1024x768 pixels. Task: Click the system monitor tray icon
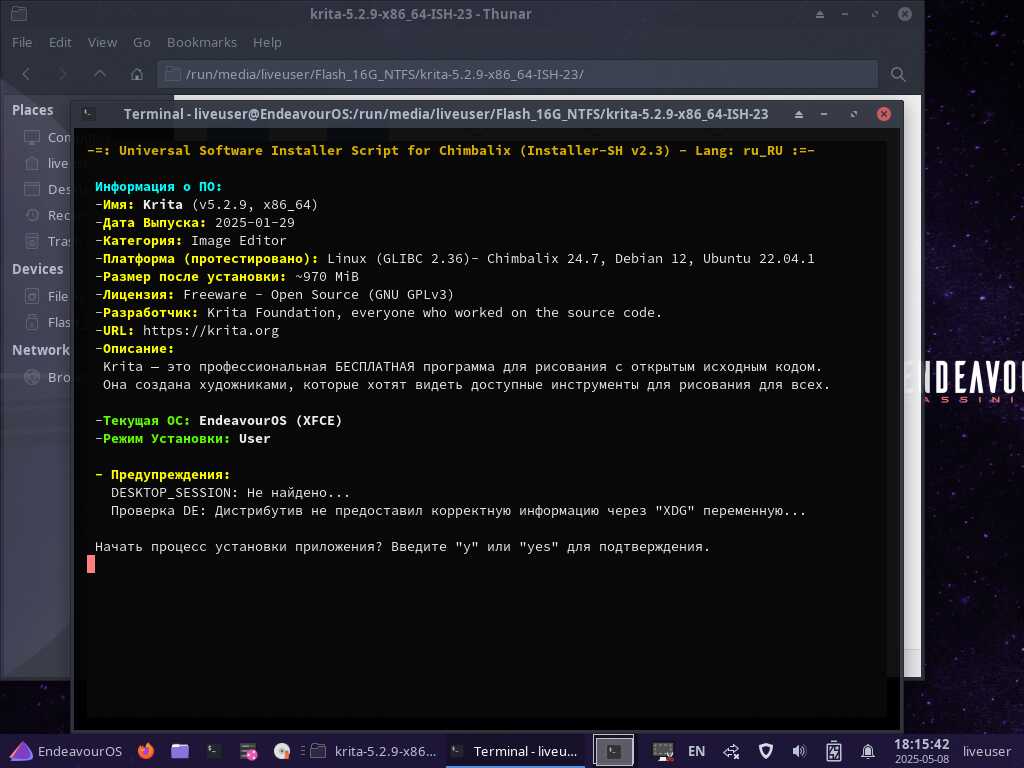[x=663, y=751]
